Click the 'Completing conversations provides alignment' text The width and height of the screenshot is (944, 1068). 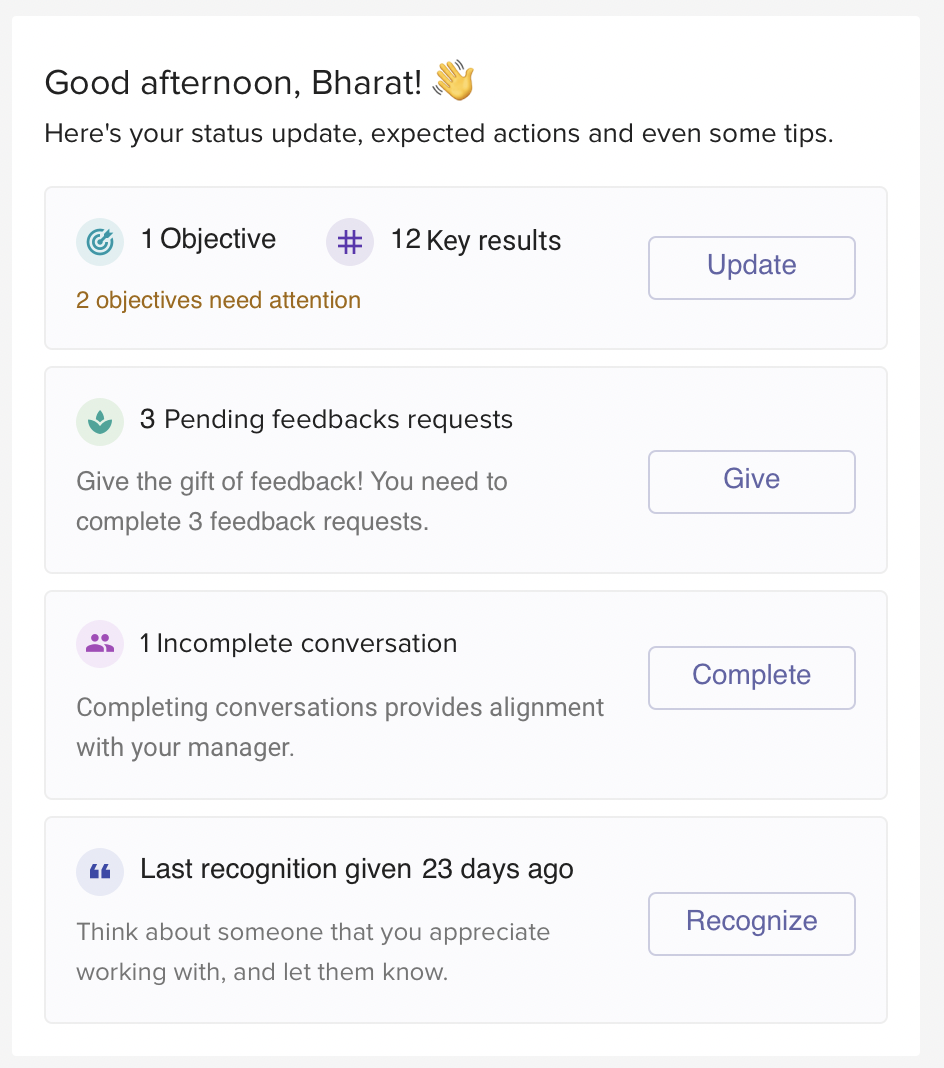[x=340, y=727]
